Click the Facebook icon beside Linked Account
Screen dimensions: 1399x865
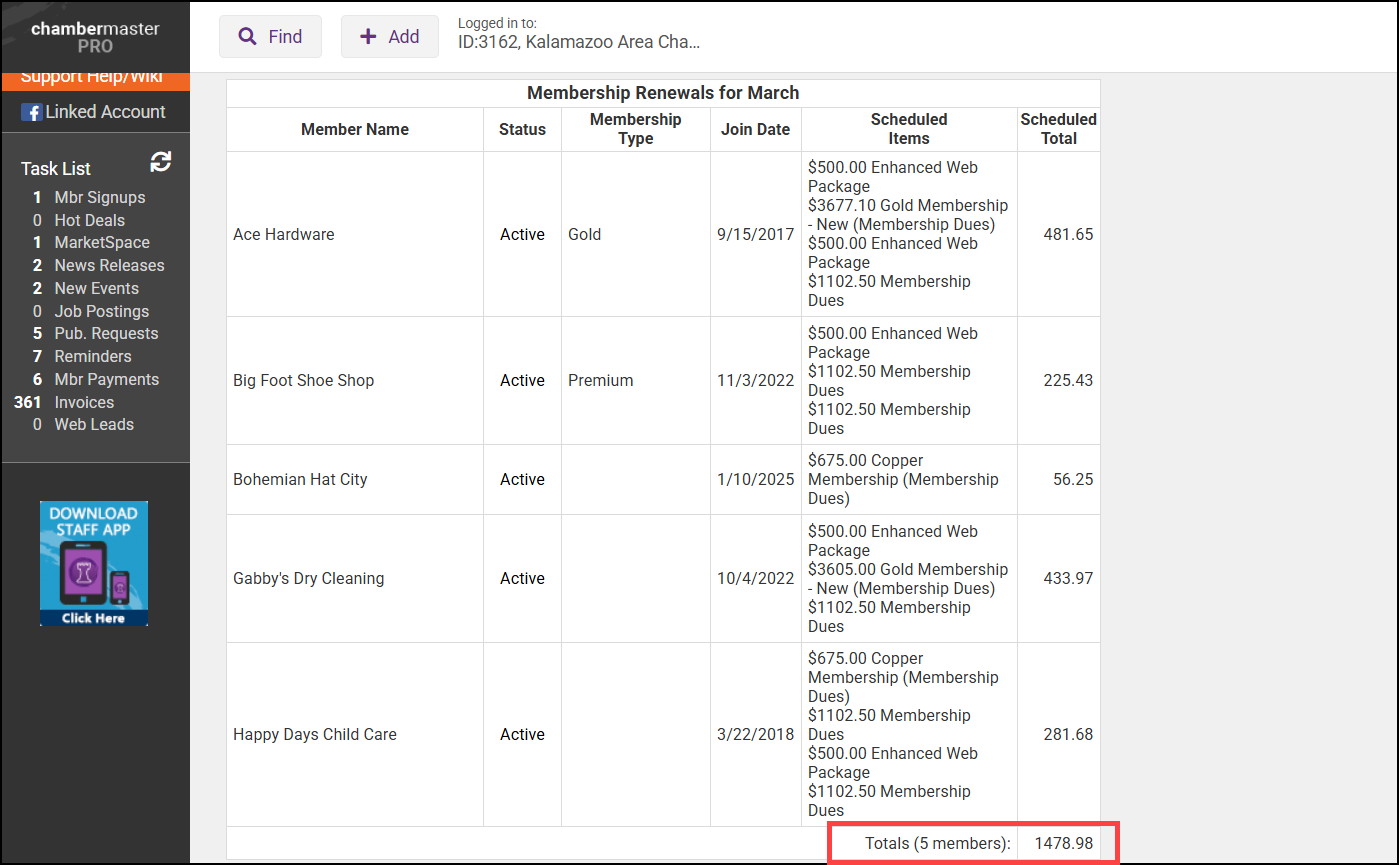pyautogui.click(x=31, y=112)
